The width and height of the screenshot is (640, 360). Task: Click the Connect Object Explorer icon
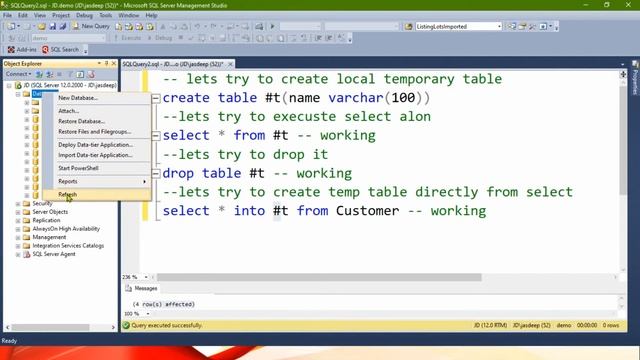(39, 74)
